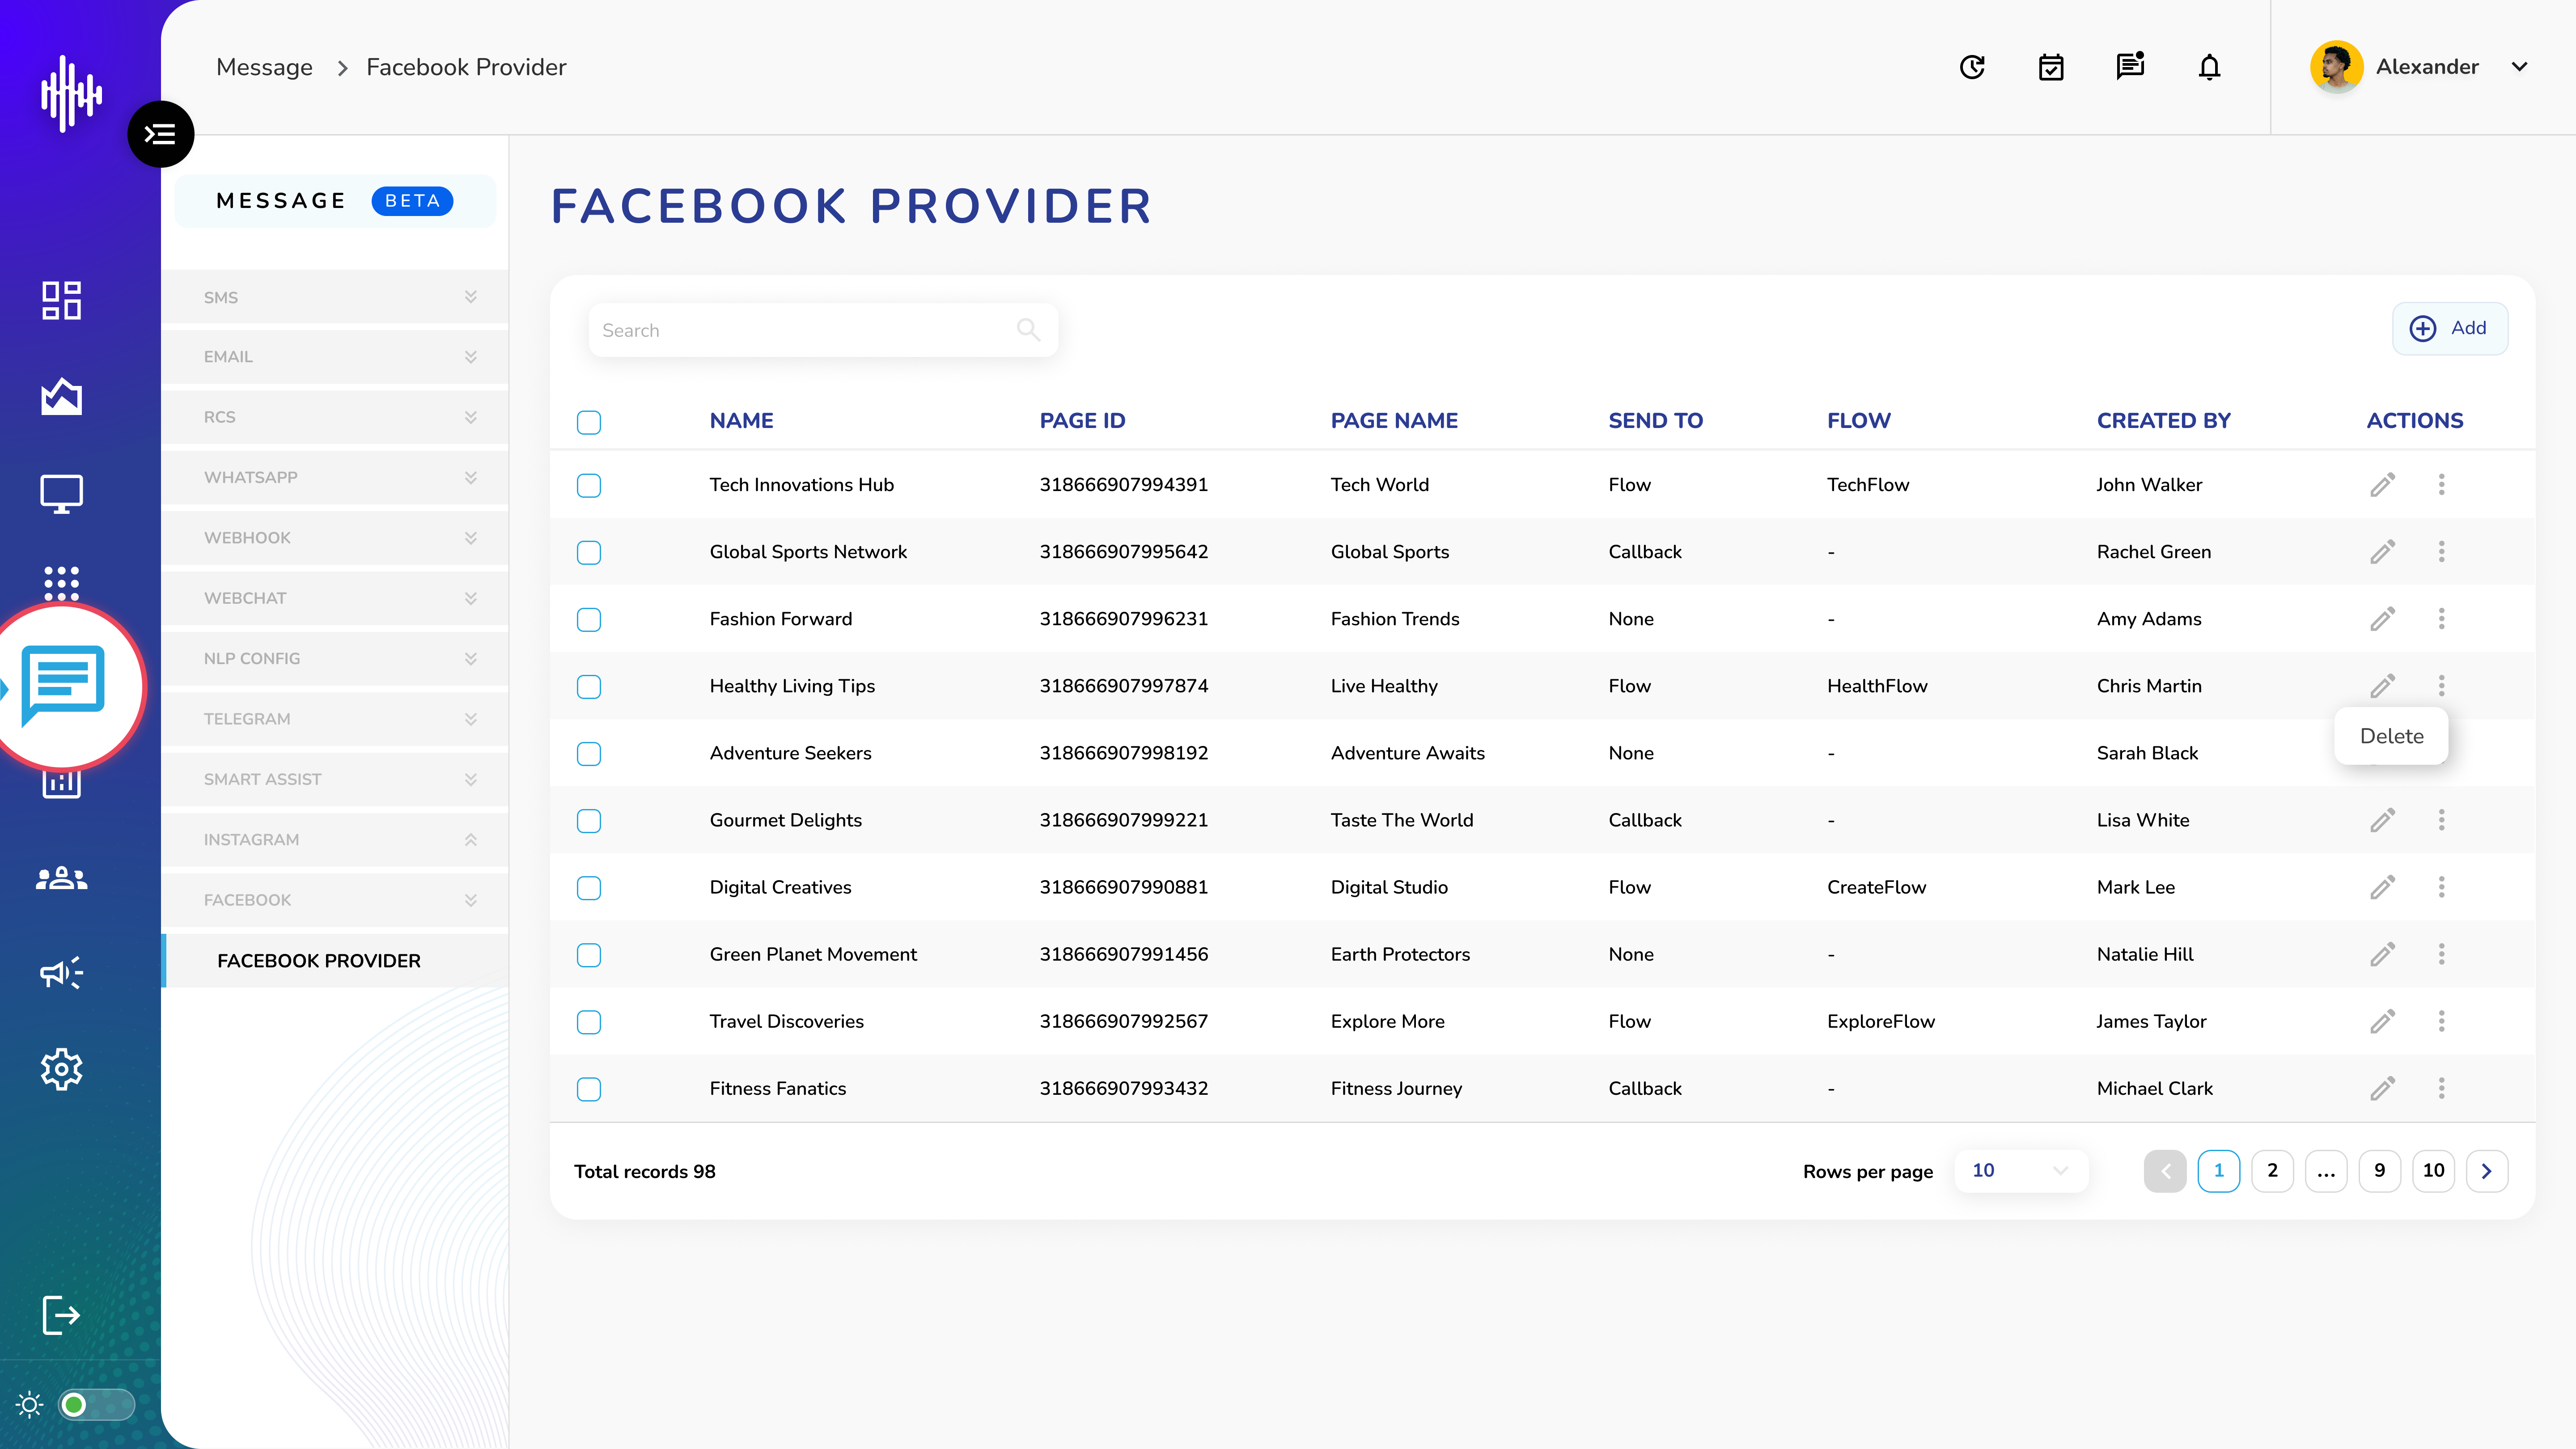Go to page 9
Screen dimensions: 2576x1449
2380,1170
